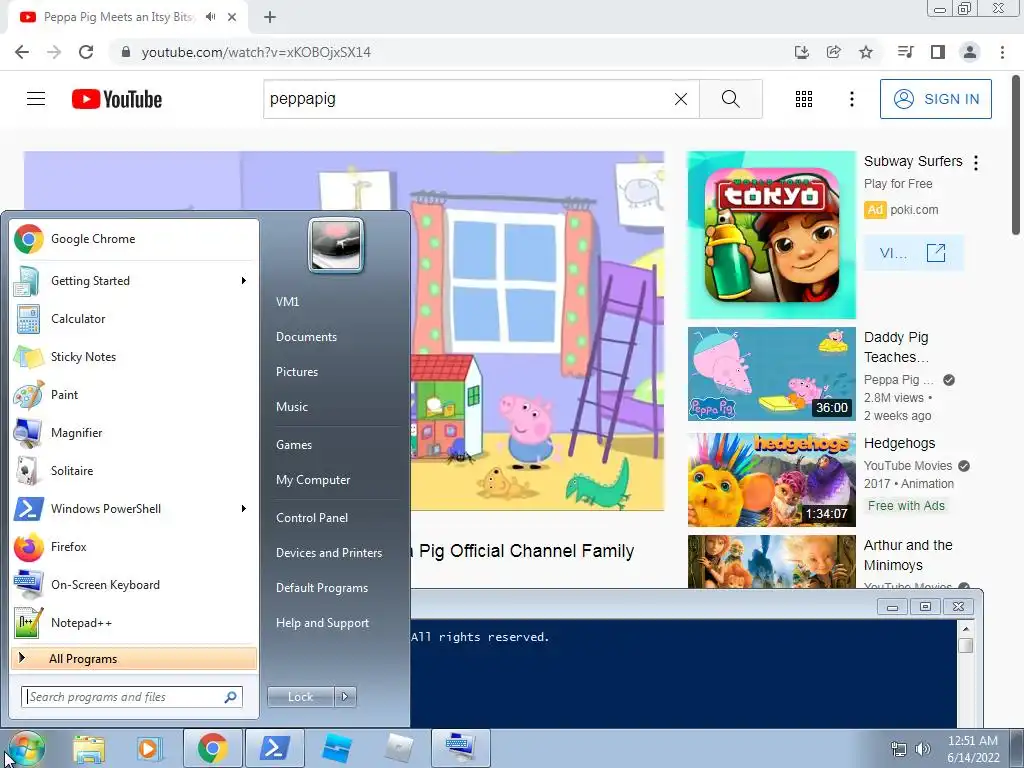Screen dimensions: 1024x768
Task: Expand All Programs list
Action: (134, 658)
